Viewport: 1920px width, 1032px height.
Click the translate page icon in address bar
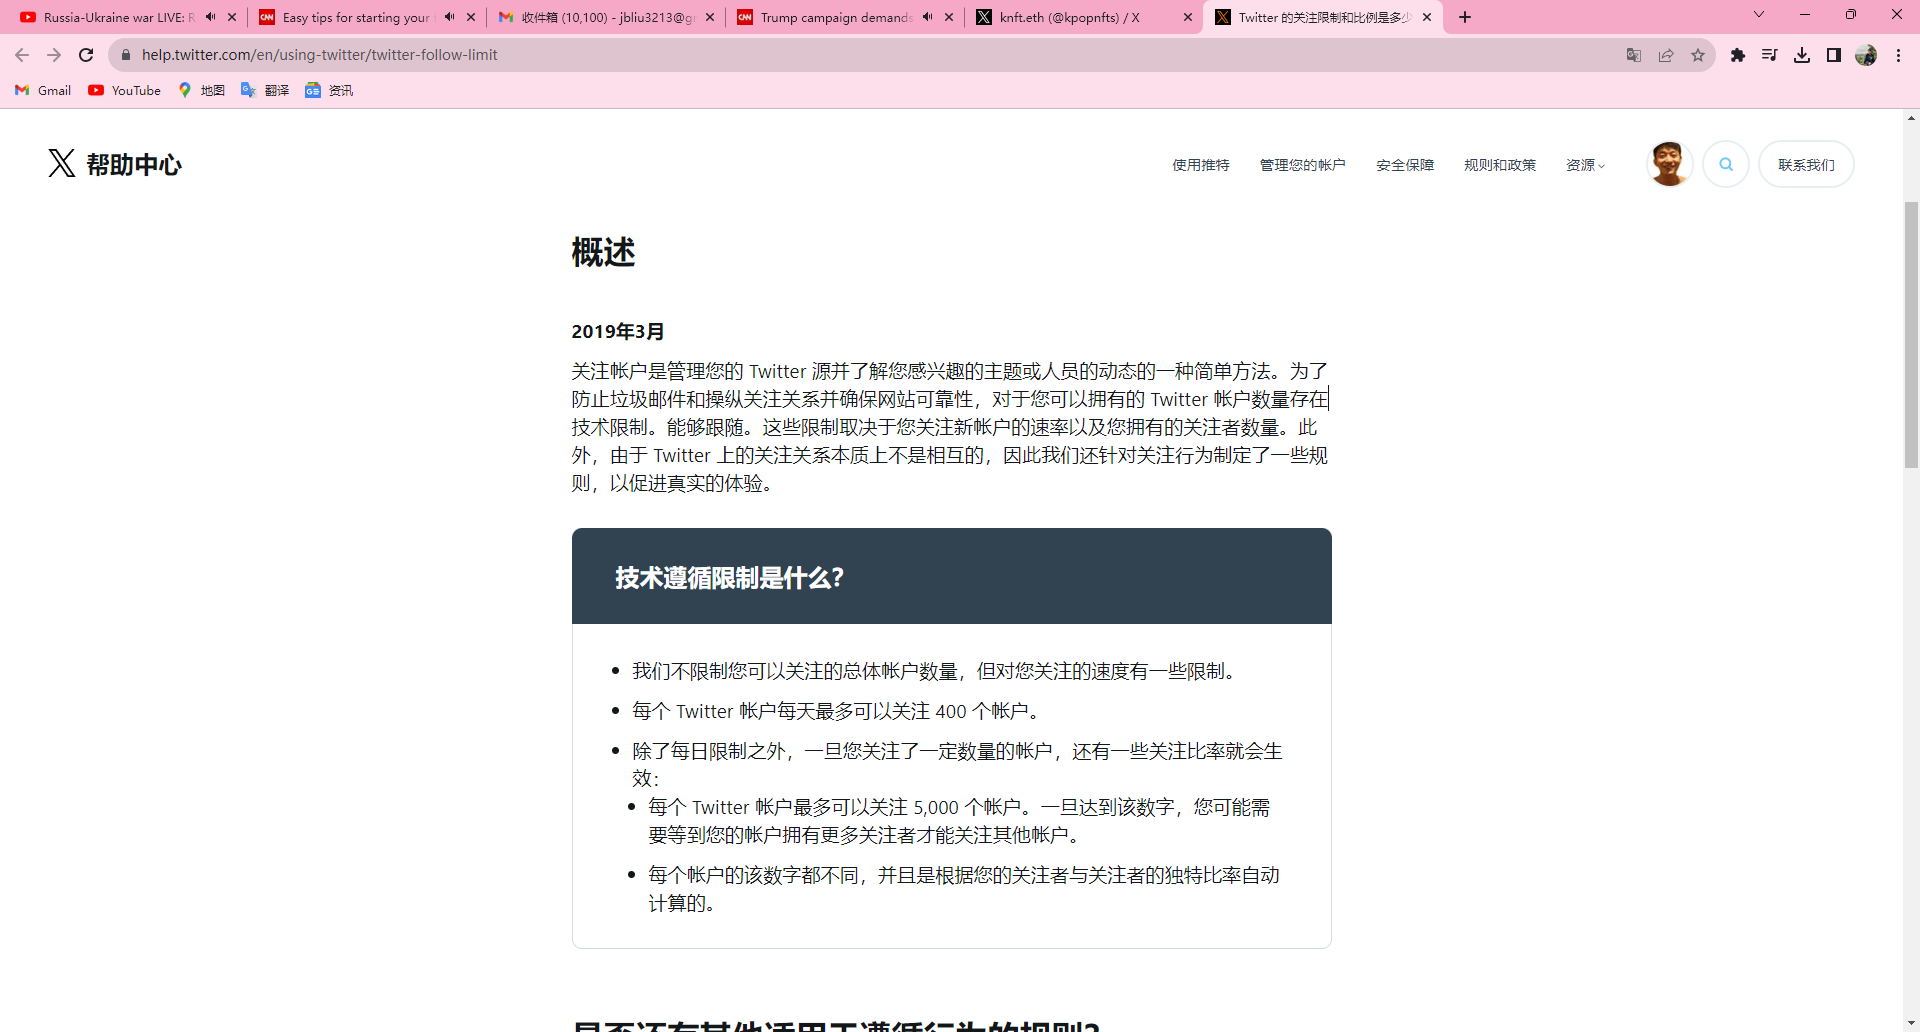coord(1634,55)
